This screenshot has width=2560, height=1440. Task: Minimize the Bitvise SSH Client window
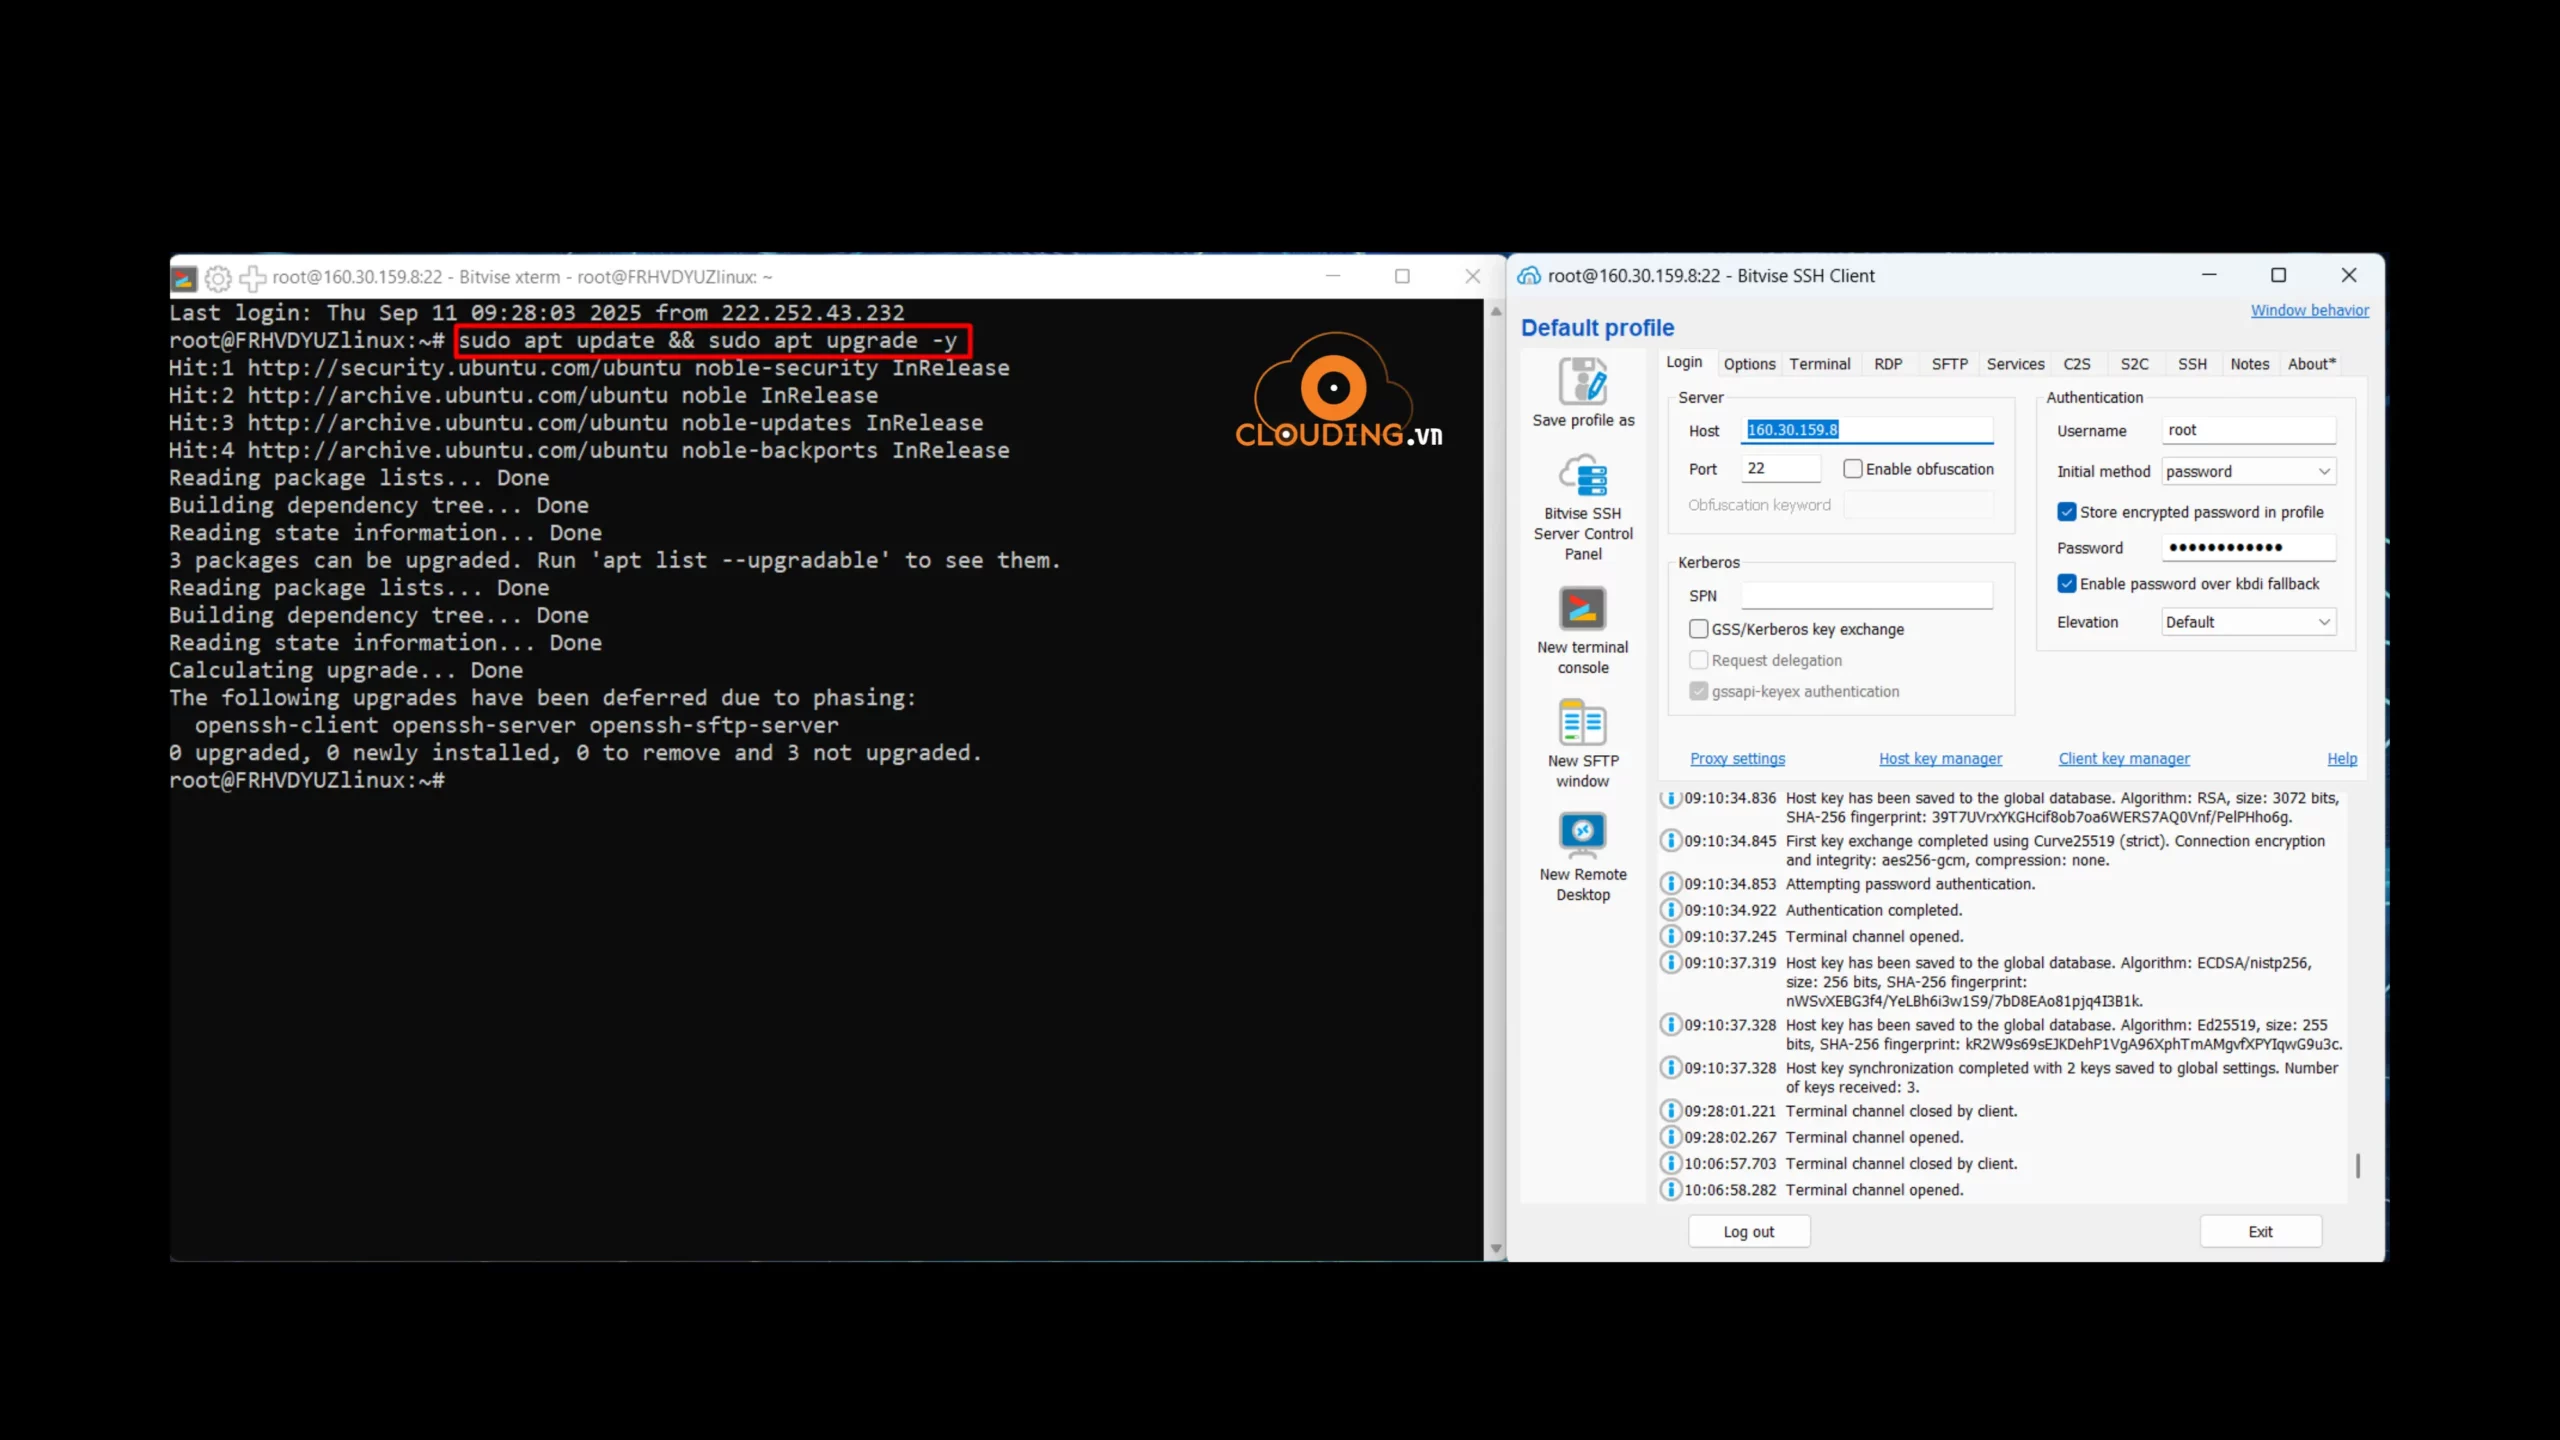pyautogui.click(x=2209, y=275)
